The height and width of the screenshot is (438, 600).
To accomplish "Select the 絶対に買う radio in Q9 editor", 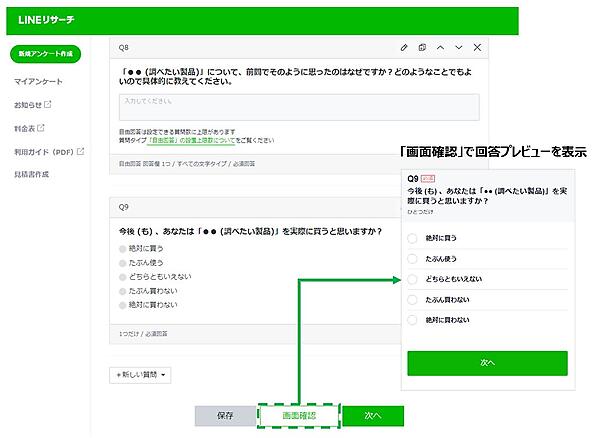I will (x=123, y=247).
